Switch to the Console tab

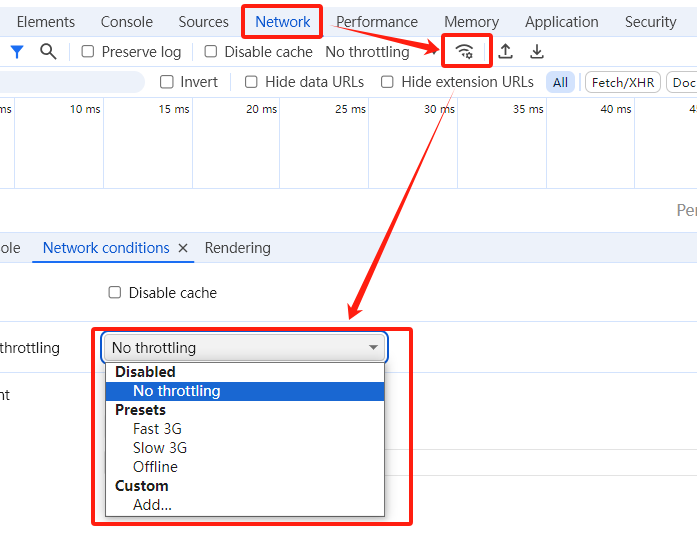(x=127, y=22)
